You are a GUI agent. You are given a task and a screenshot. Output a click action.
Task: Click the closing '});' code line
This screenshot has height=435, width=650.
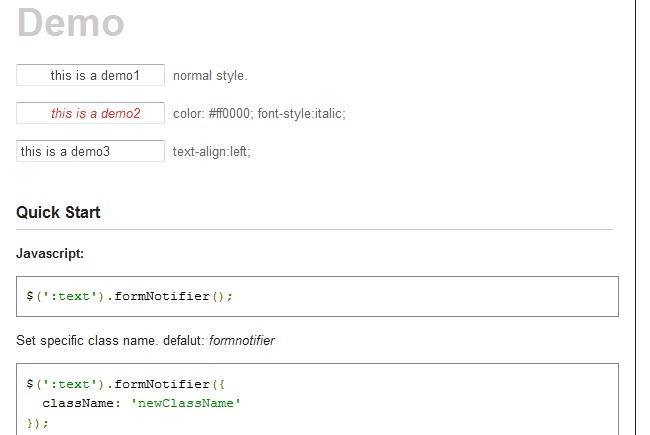coord(37,423)
